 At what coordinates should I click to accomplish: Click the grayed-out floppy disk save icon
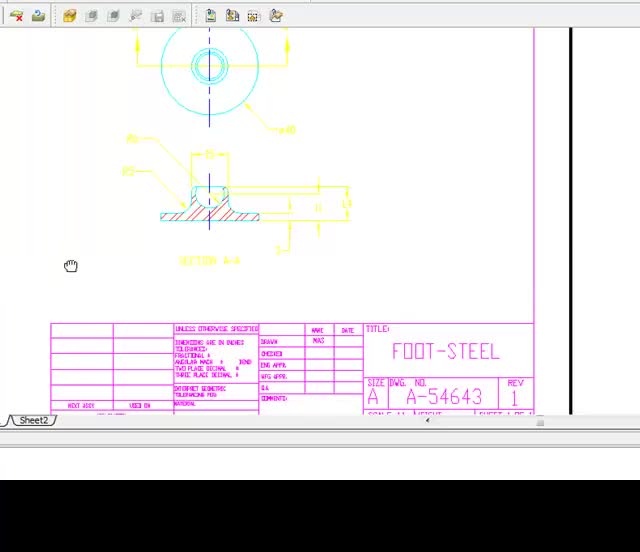point(158,16)
